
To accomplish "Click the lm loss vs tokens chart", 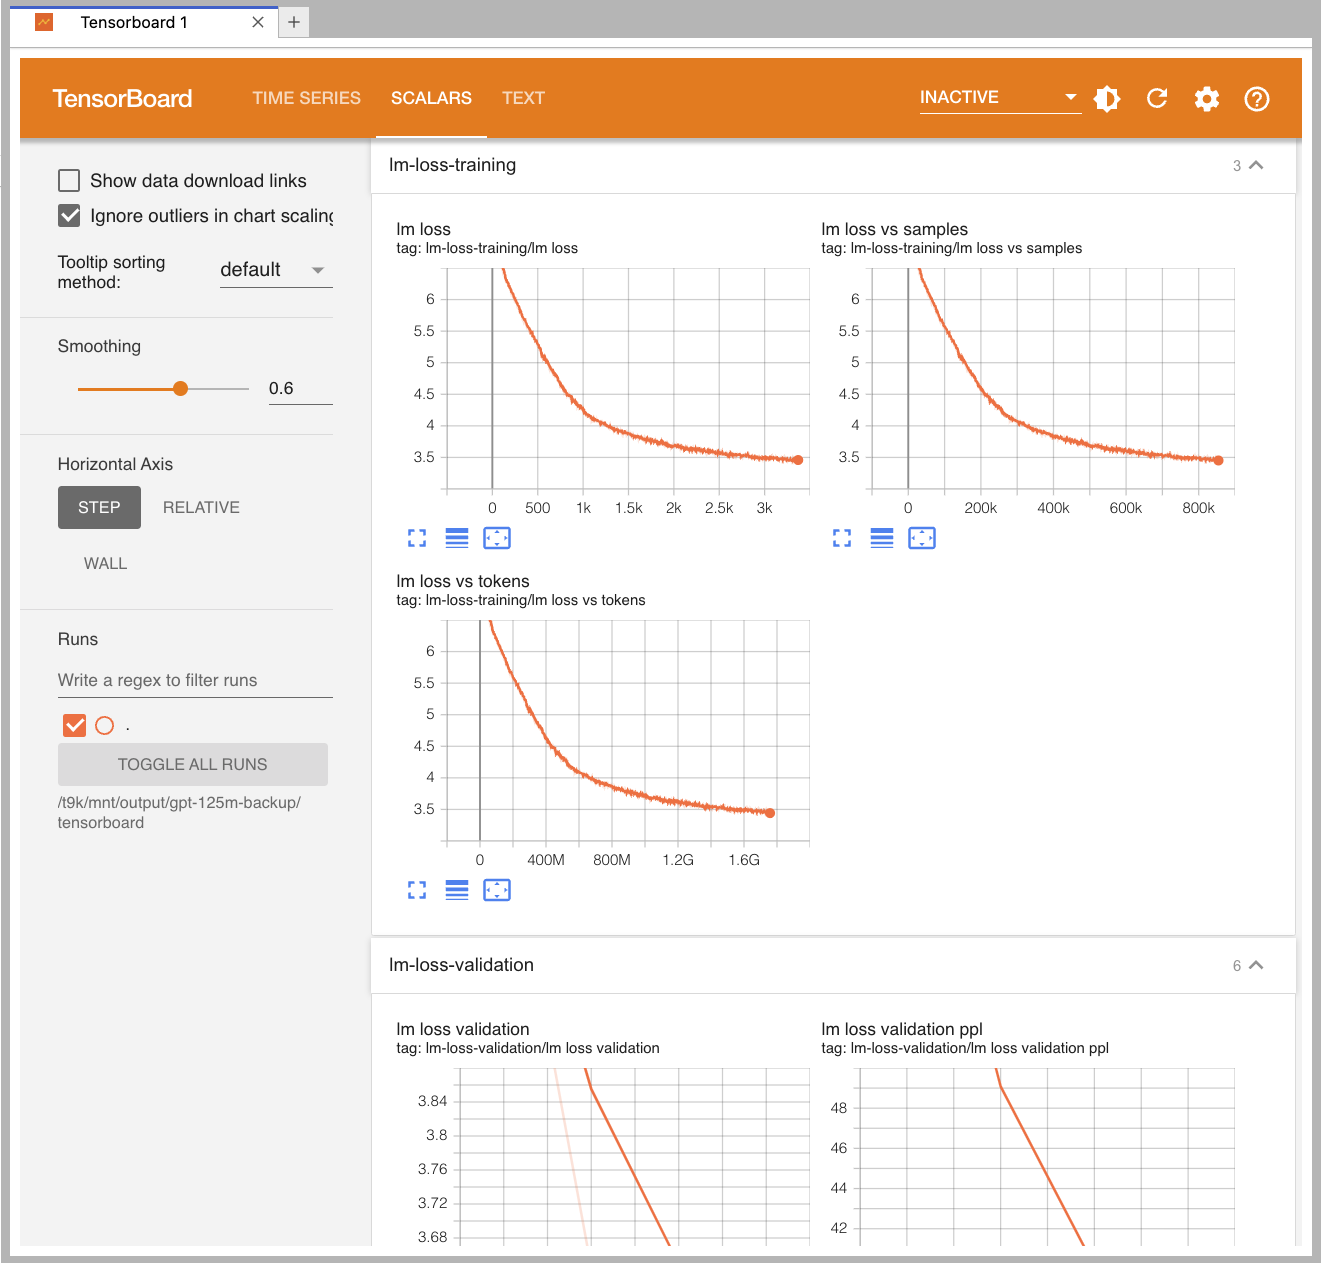I will (x=627, y=732).
